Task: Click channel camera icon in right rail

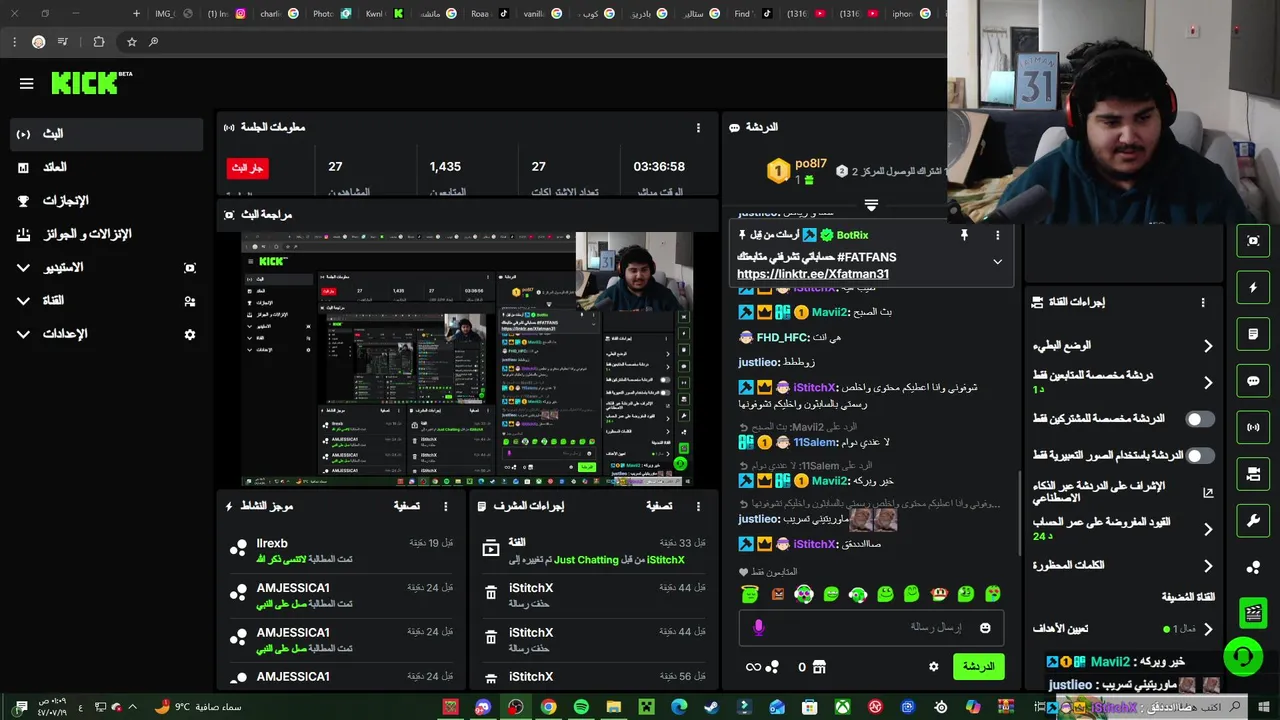Action: 1253,474
